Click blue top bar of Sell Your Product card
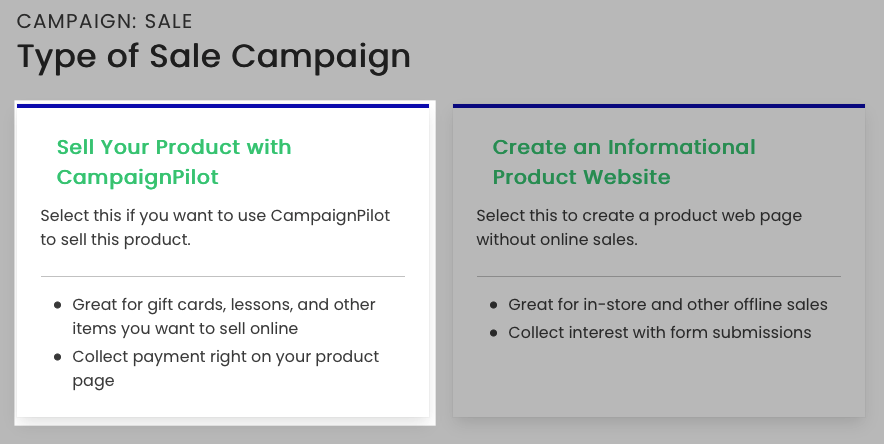This screenshot has height=444, width=884. coord(223,106)
